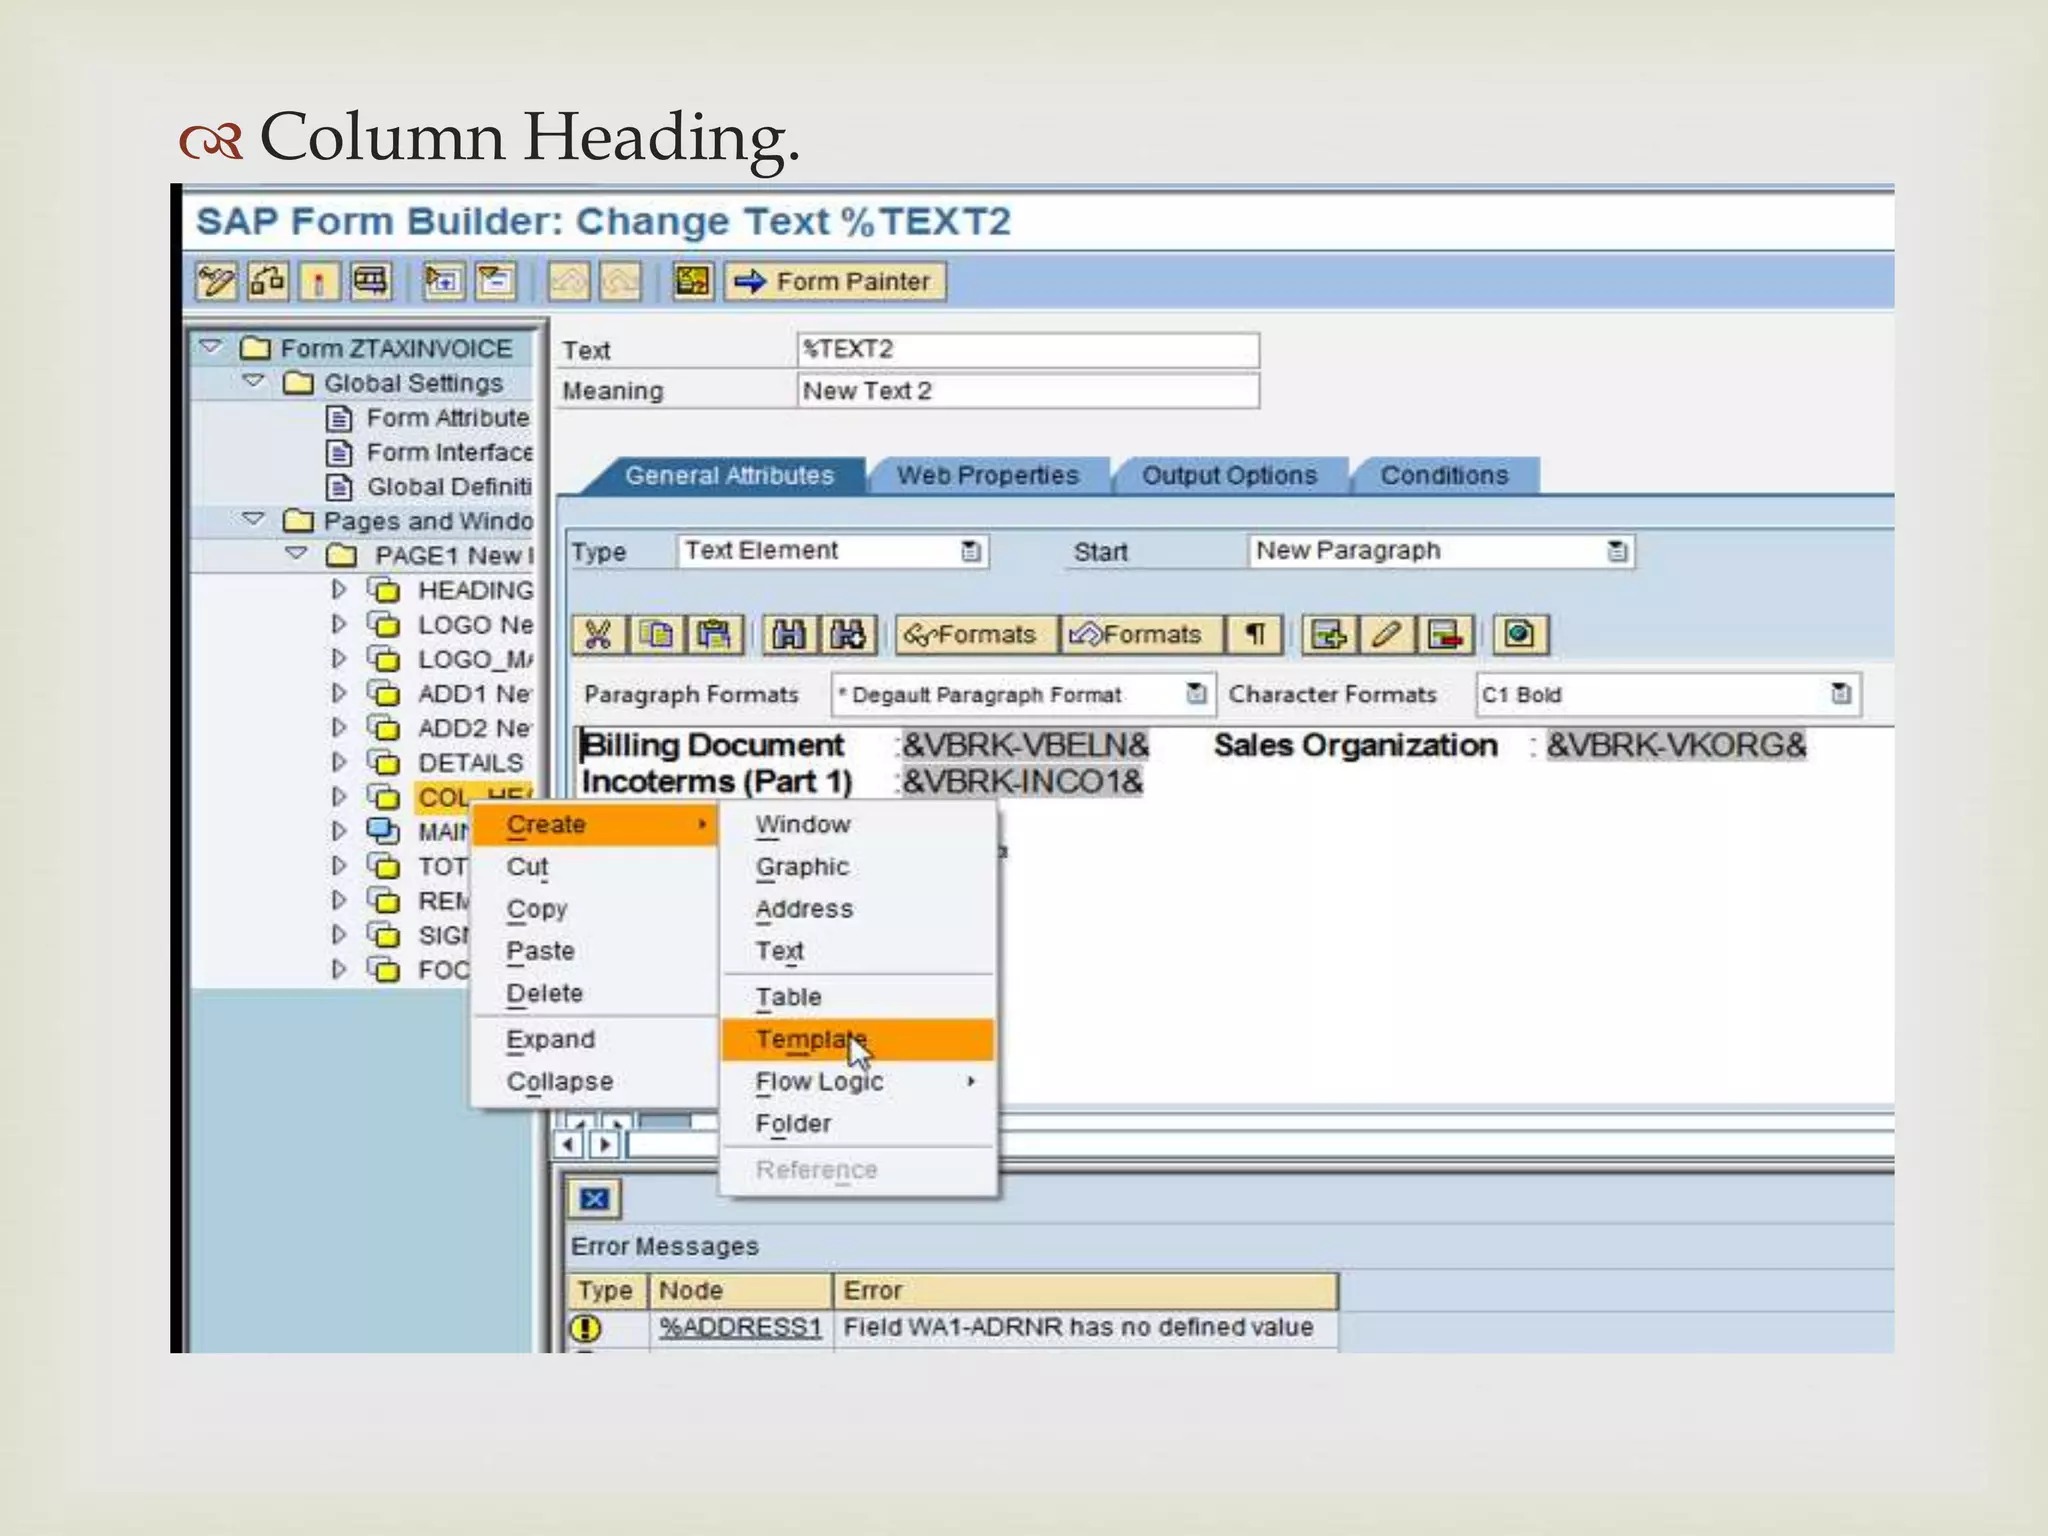
Task: Switch to the Conditions tab
Action: point(1443,476)
